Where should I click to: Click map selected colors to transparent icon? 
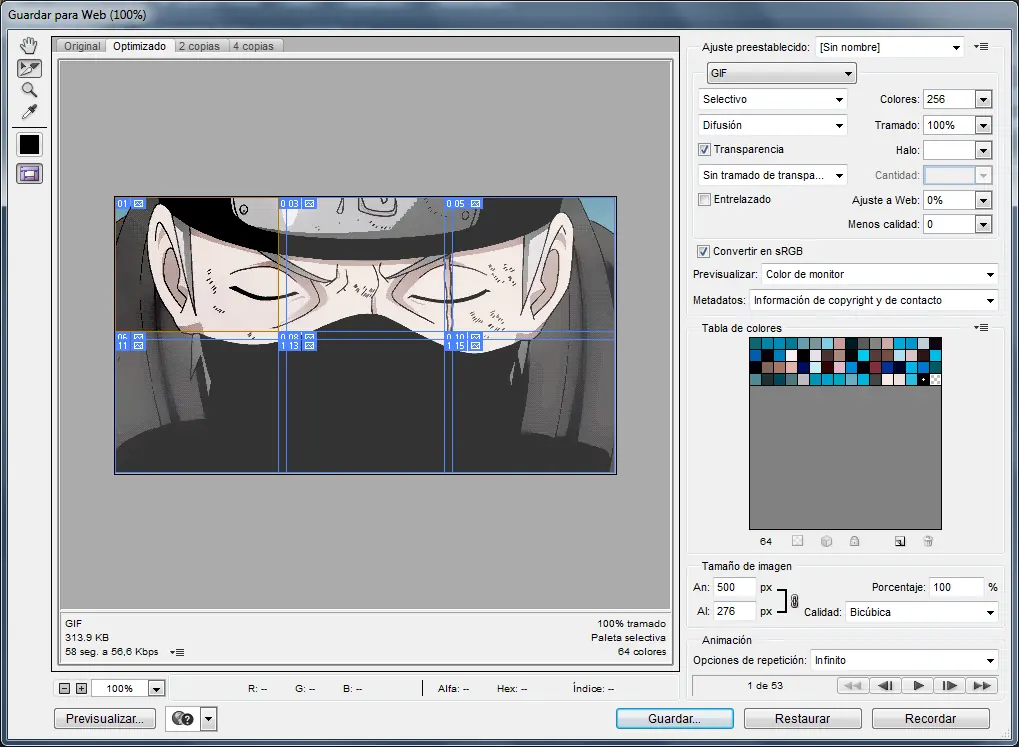coord(797,541)
